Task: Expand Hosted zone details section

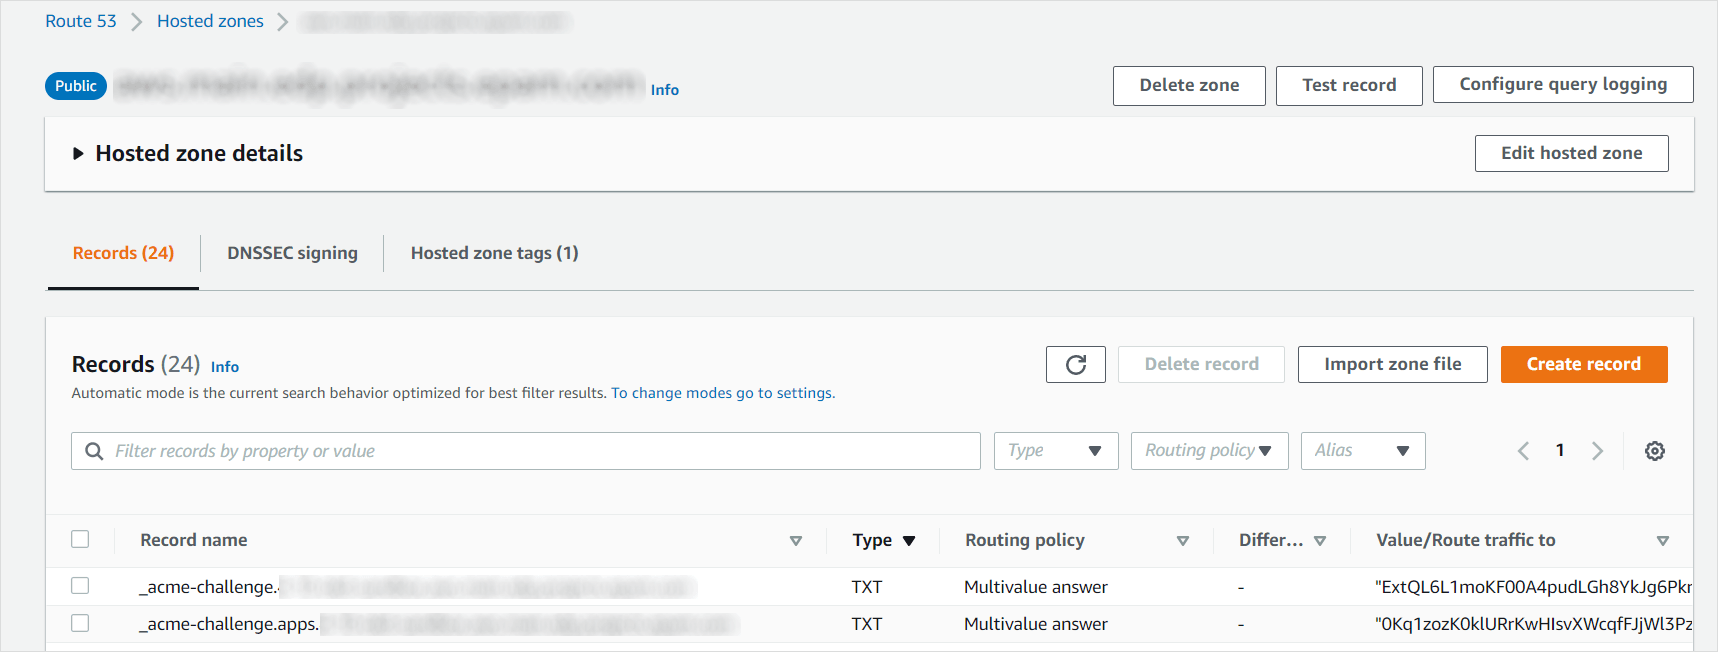Action: [78, 153]
